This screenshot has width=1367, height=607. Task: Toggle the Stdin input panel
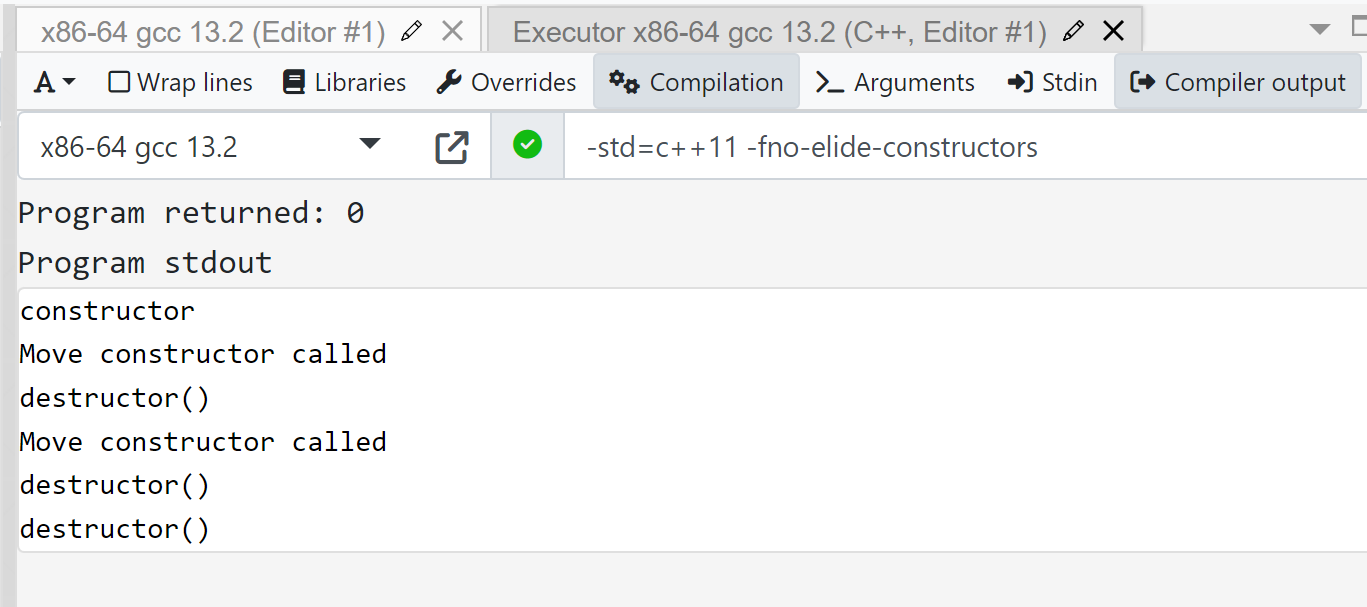tap(1052, 82)
